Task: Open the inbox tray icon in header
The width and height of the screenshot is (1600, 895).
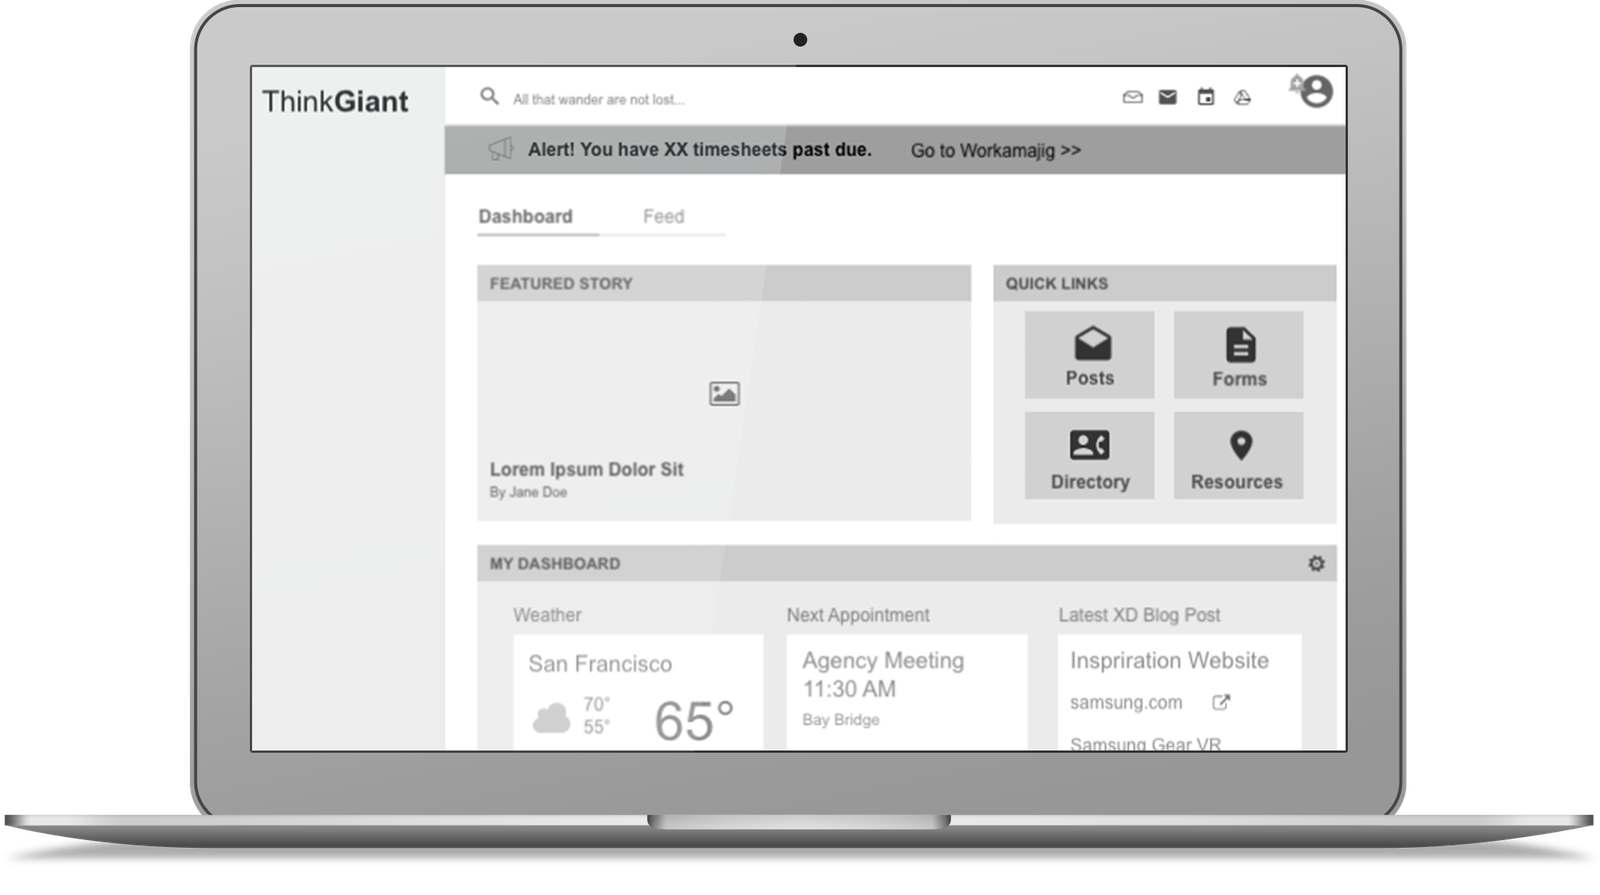Action: click(x=1132, y=97)
